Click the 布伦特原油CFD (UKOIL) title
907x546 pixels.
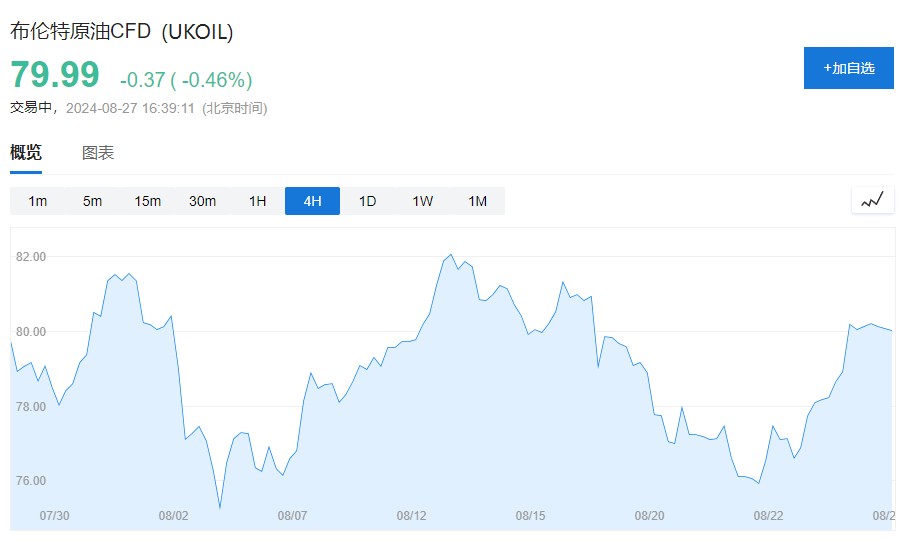click(122, 32)
